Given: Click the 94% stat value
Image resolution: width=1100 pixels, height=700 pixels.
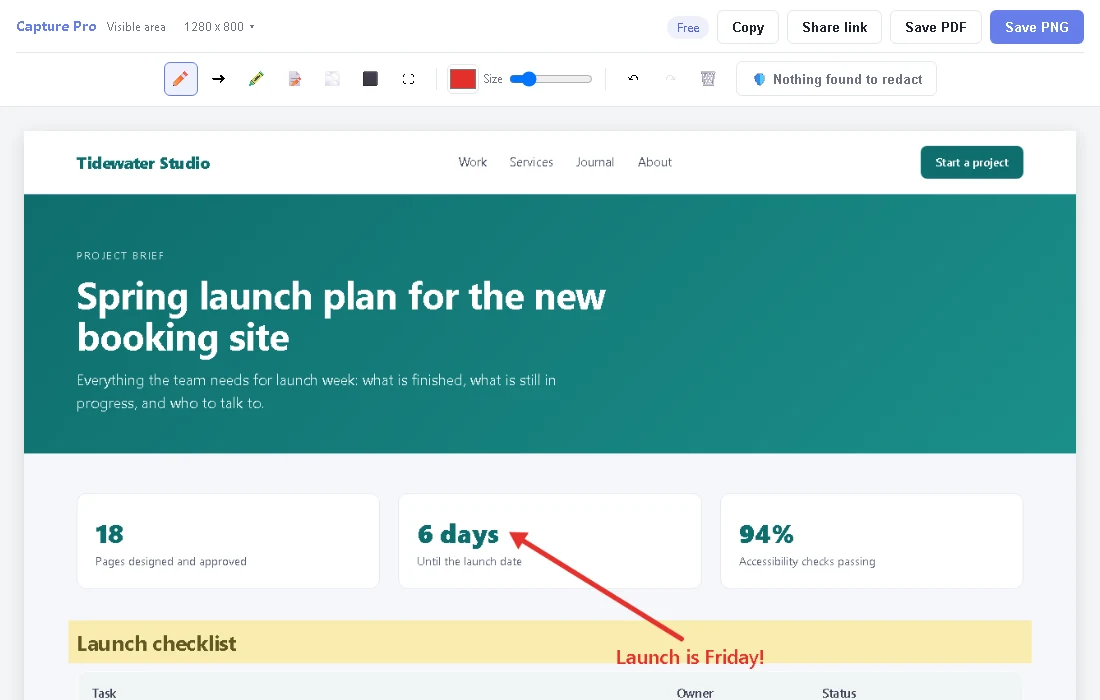Looking at the screenshot, I should coord(766,534).
